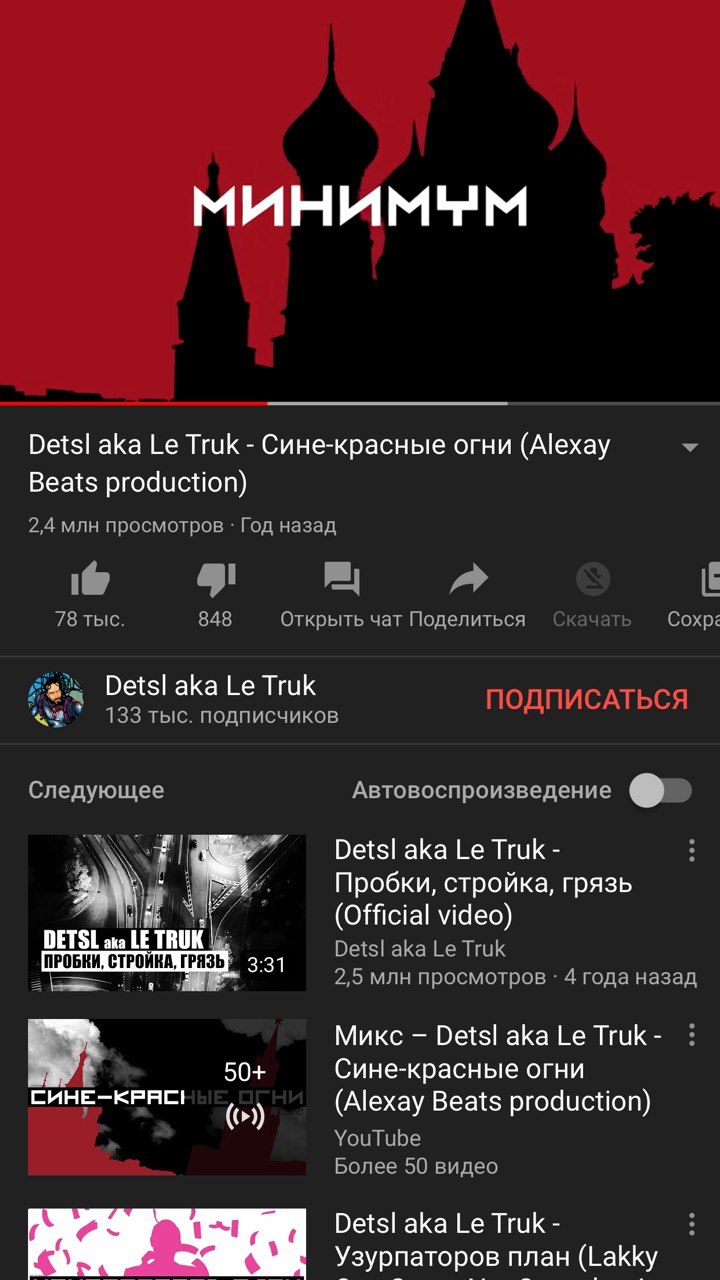Open the Узурпаторов план pink thumbnail
The height and width of the screenshot is (1280, 720).
pos(167,1244)
